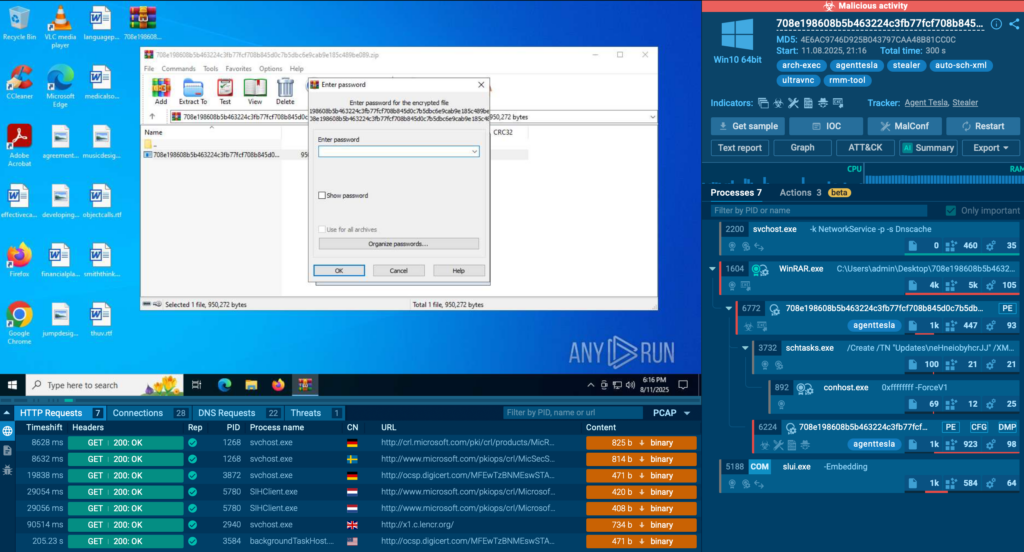Click the WinRAR Test toolbar icon
The image size is (1024, 552).
(x=225, y=91)
